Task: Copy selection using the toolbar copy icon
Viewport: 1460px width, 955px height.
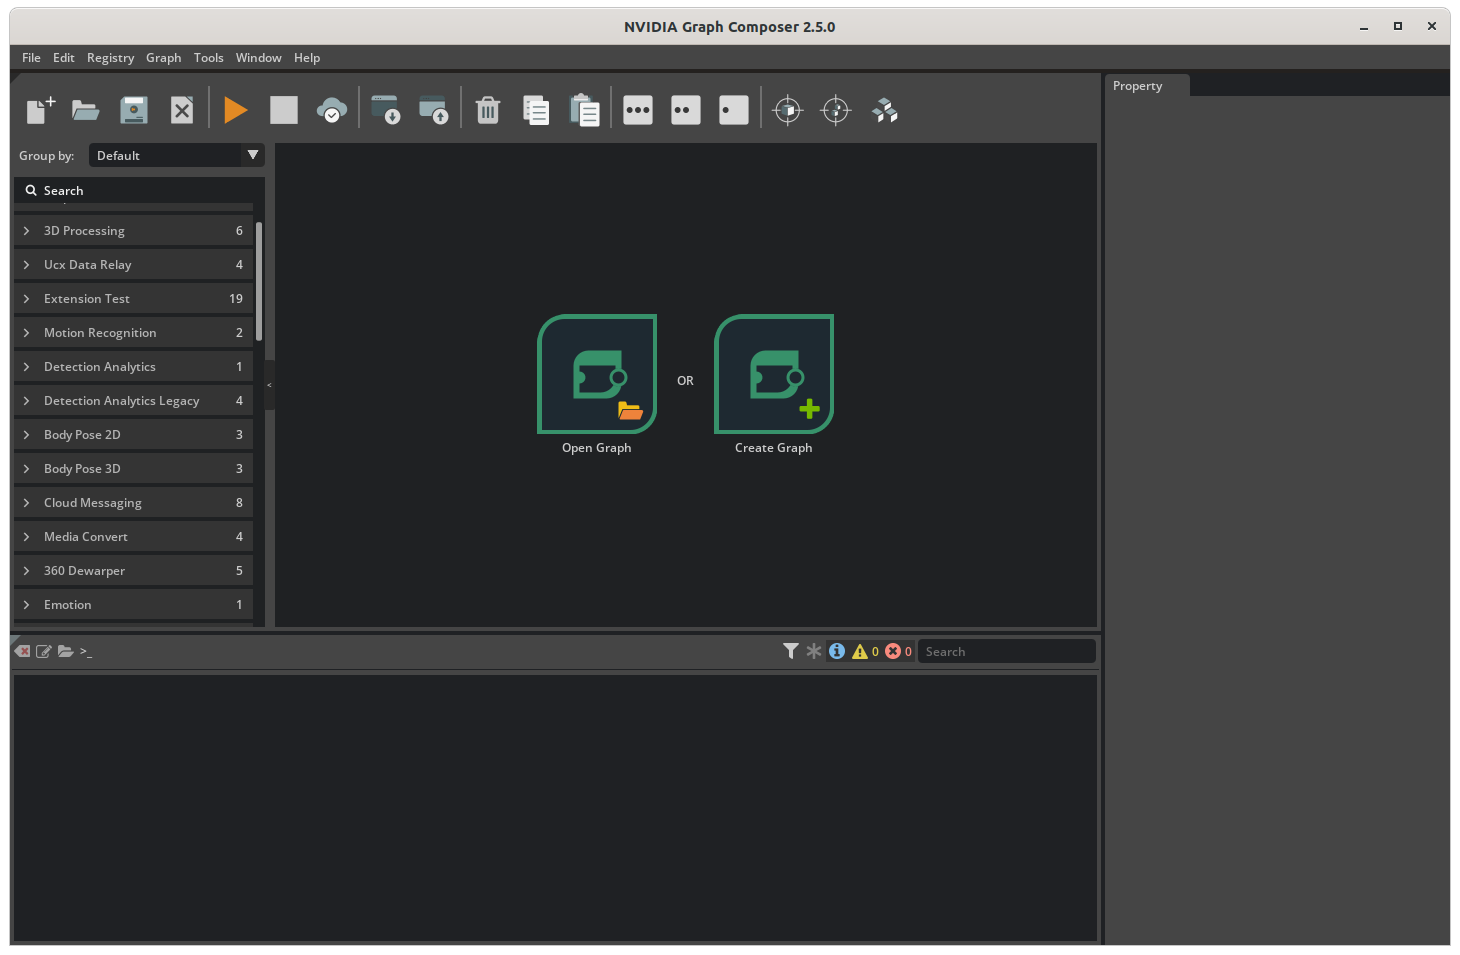Action: 536,110
